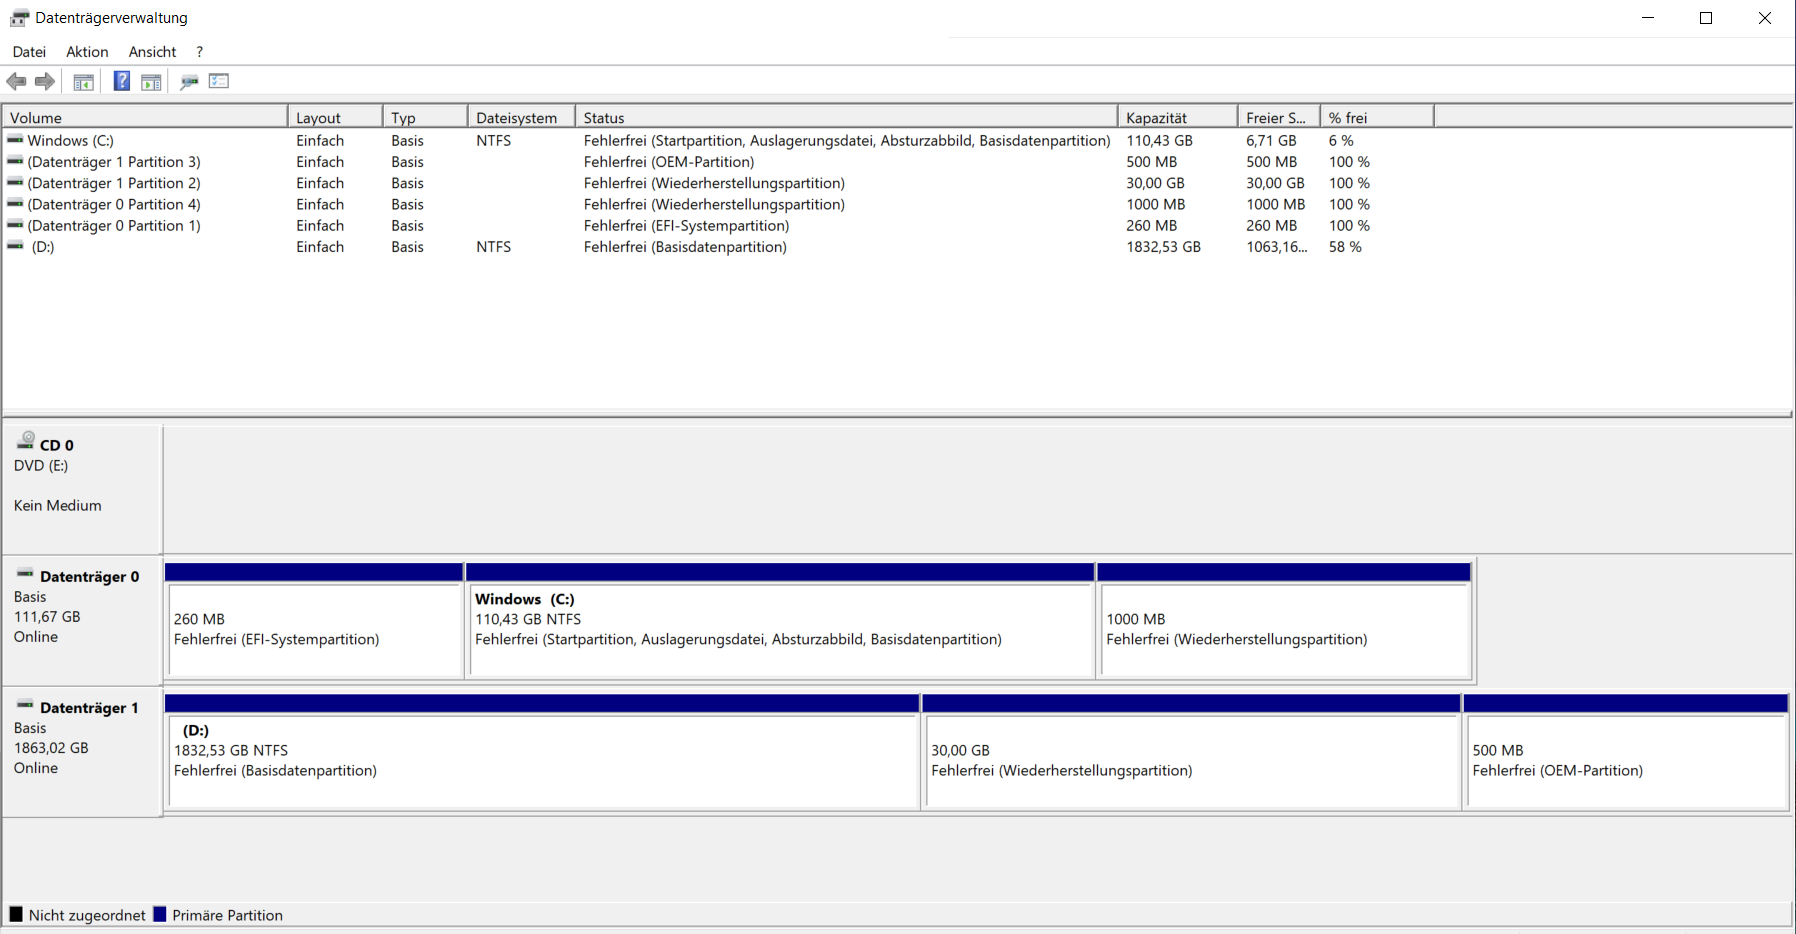
Task: Open help via blue question mark icon
Action: pyautogui.click(x=122, y=81)
